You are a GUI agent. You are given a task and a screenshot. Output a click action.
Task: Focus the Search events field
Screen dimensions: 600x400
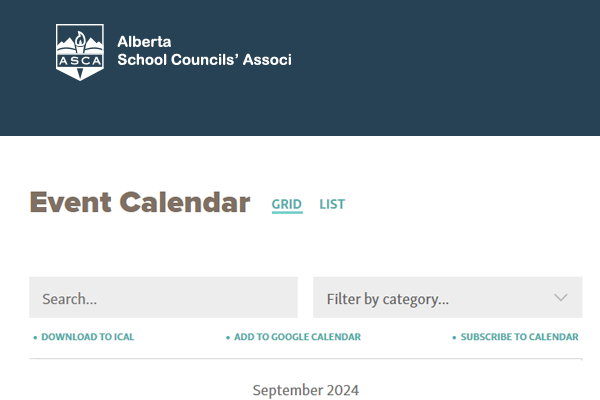click(x=163, y=298)
